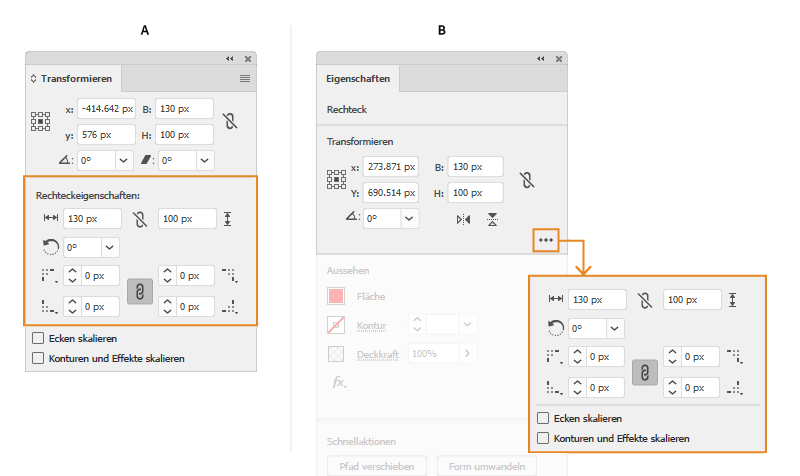Enable Ecken skalieren in Transformieren panel
The height and width of the screenshot is (476, 800).
(39, 339)
